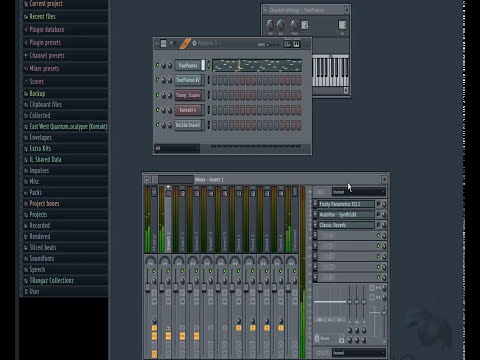Click pitch range box in Channel settings

coord(305,25)
